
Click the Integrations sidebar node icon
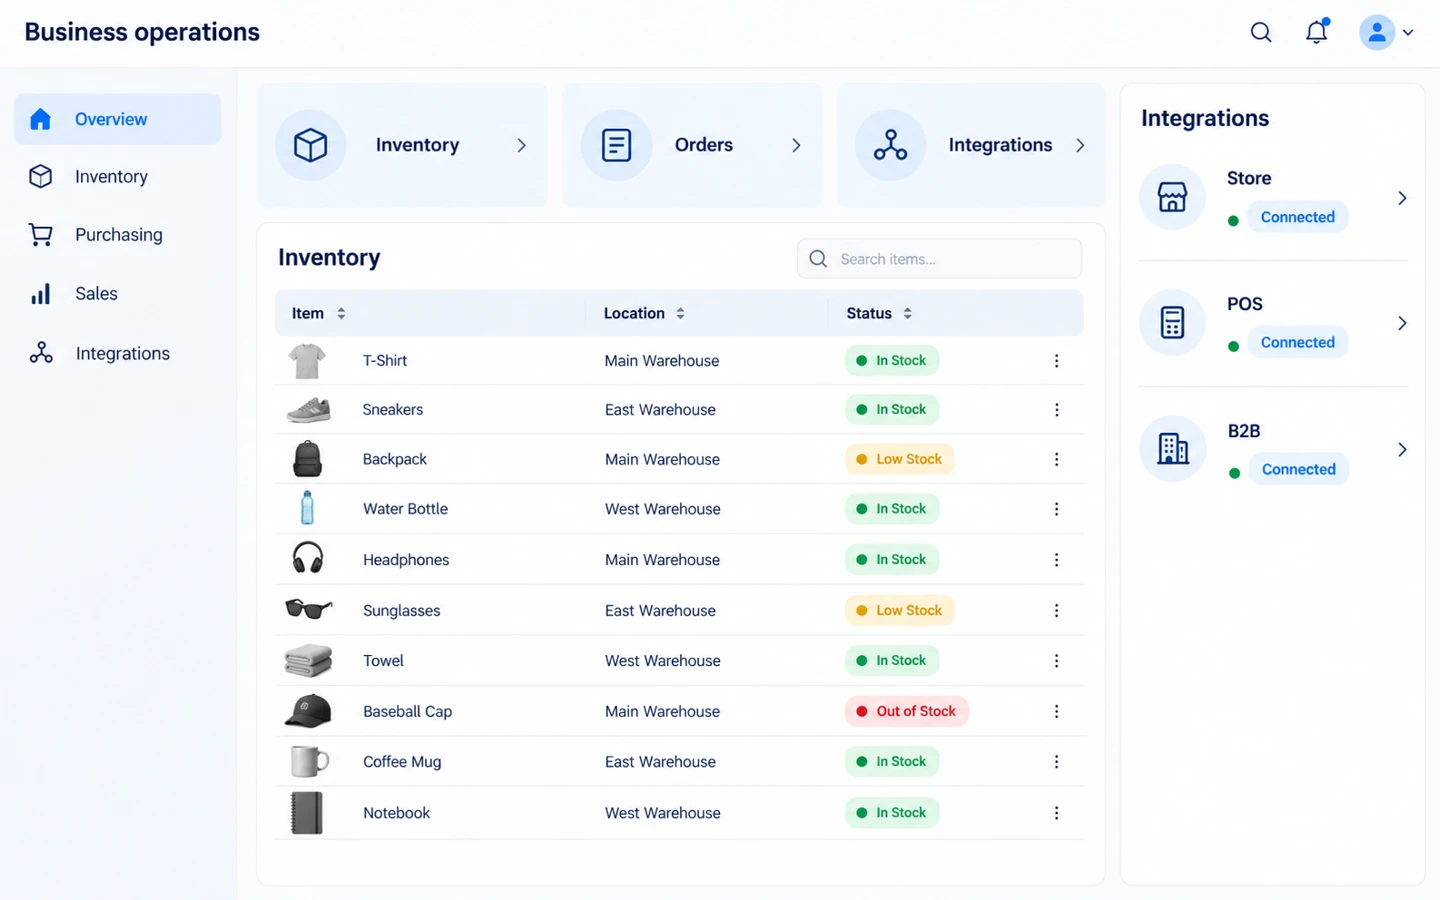[41, 353]
